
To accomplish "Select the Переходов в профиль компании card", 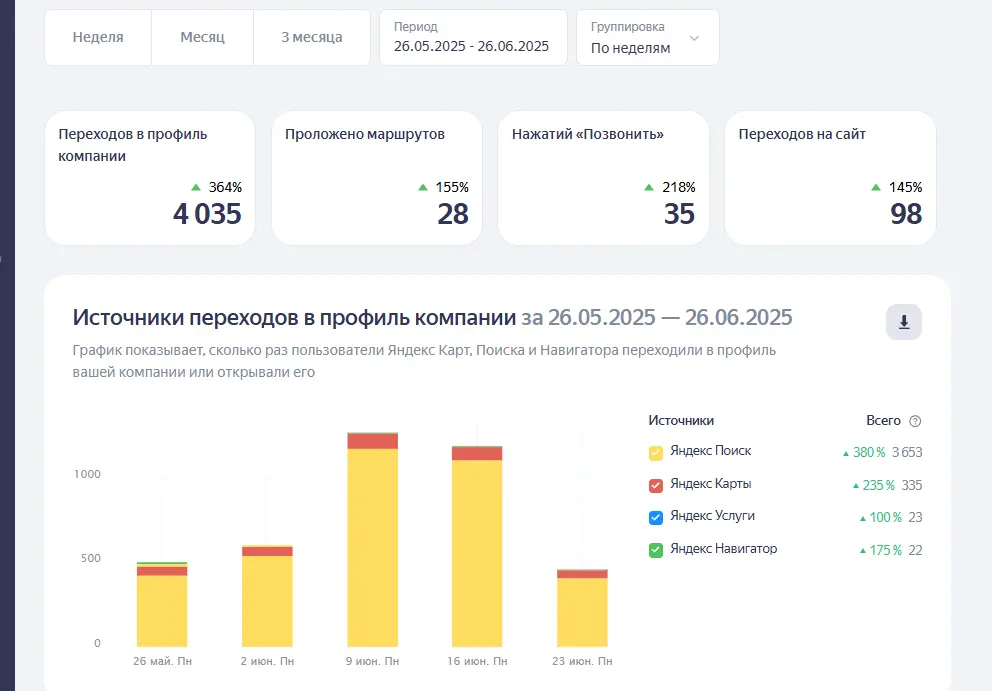I will (x=150, y=178).
